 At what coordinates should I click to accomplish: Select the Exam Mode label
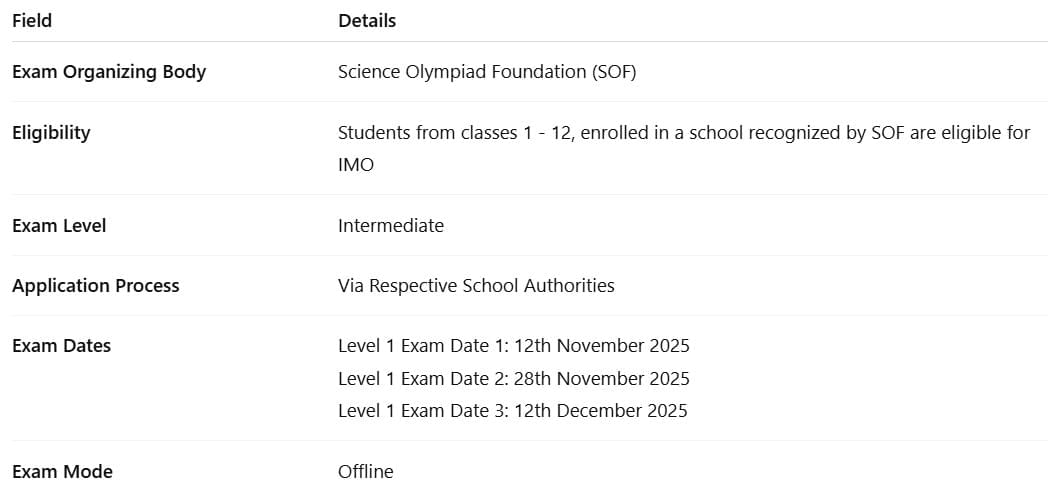62,472
